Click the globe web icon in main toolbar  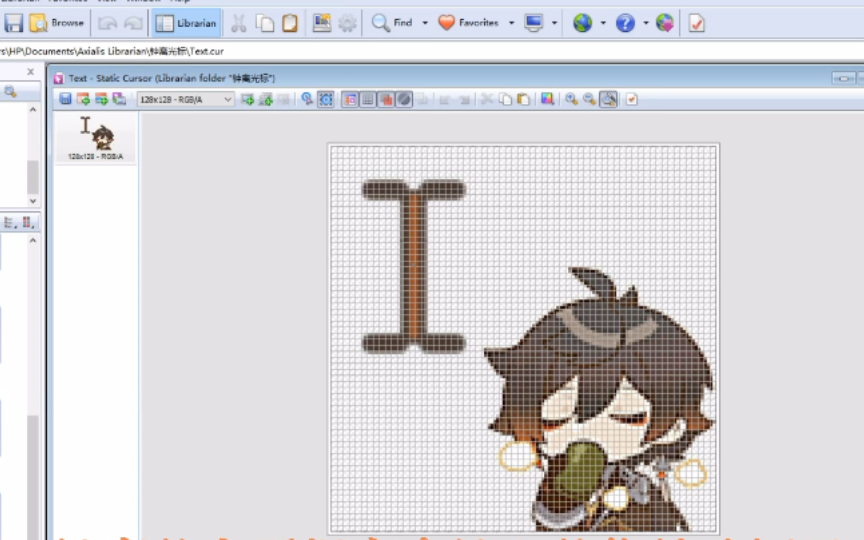(582, 23)
